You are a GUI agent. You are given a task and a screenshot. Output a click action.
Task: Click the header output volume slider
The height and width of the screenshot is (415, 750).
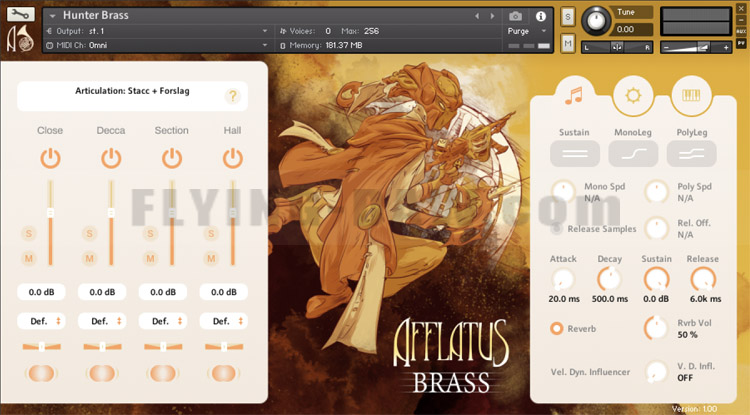[696, 47]
